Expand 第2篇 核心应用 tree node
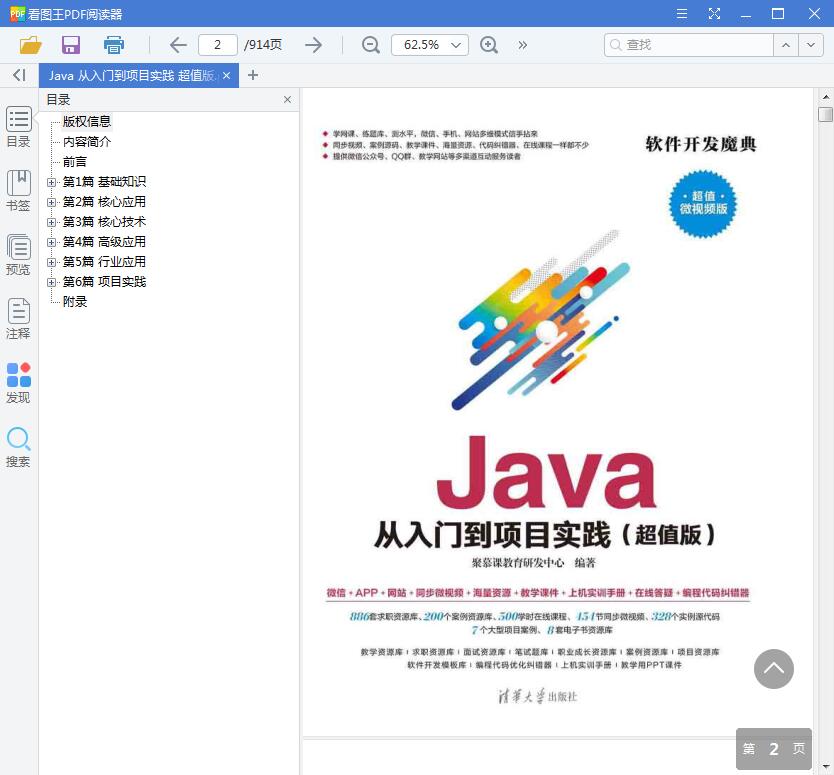The width and height of the screenshot is (834, 775). [51, 202]
